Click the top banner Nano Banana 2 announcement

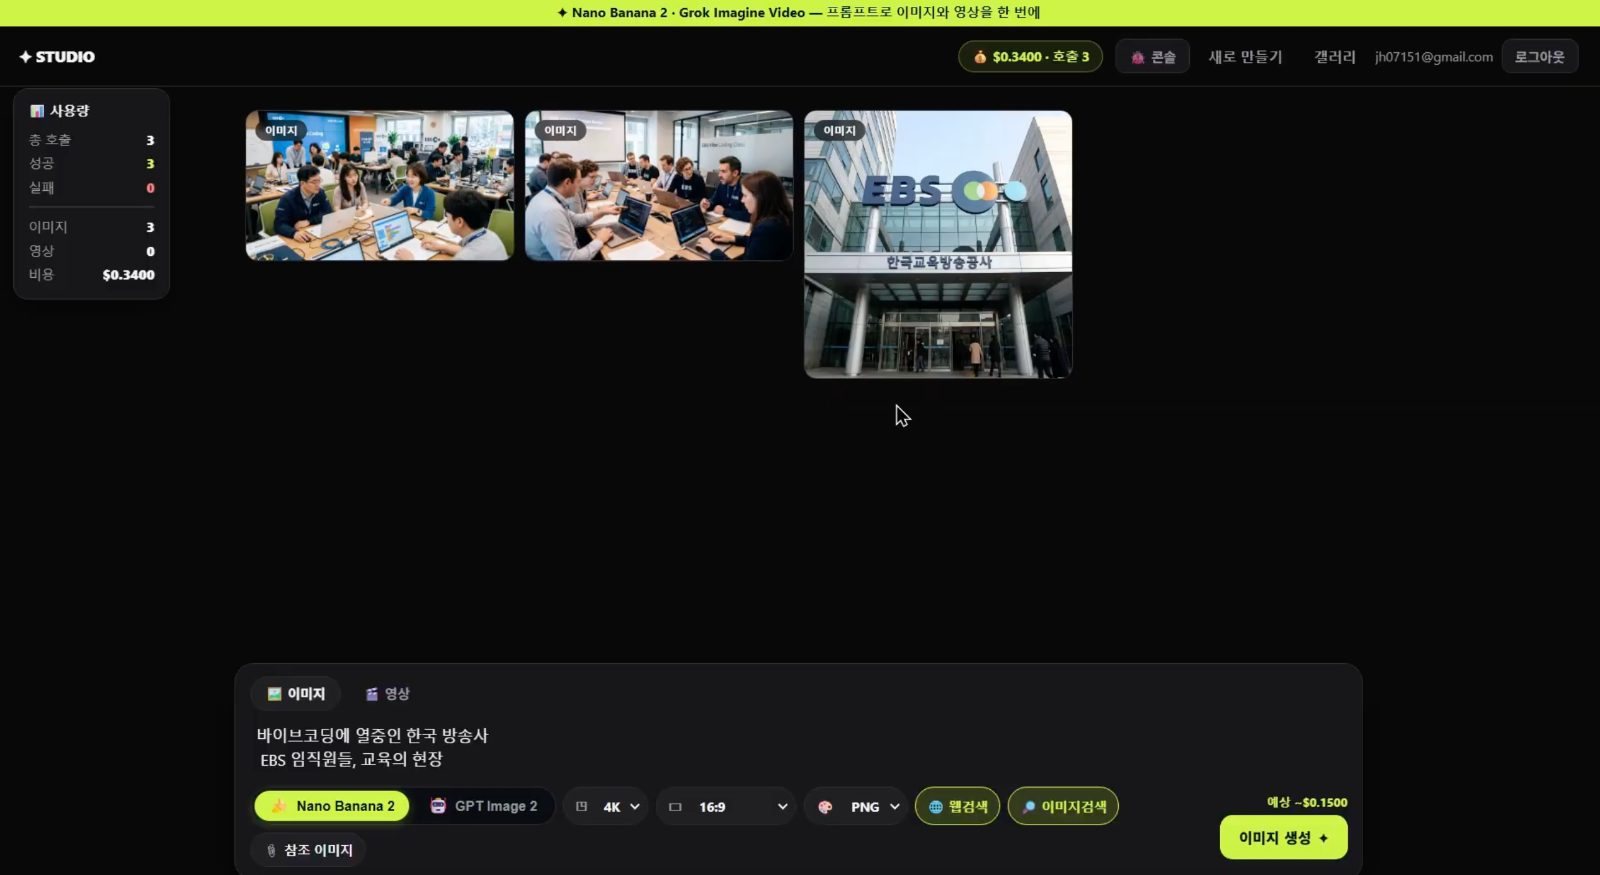[x=798, y=12]
